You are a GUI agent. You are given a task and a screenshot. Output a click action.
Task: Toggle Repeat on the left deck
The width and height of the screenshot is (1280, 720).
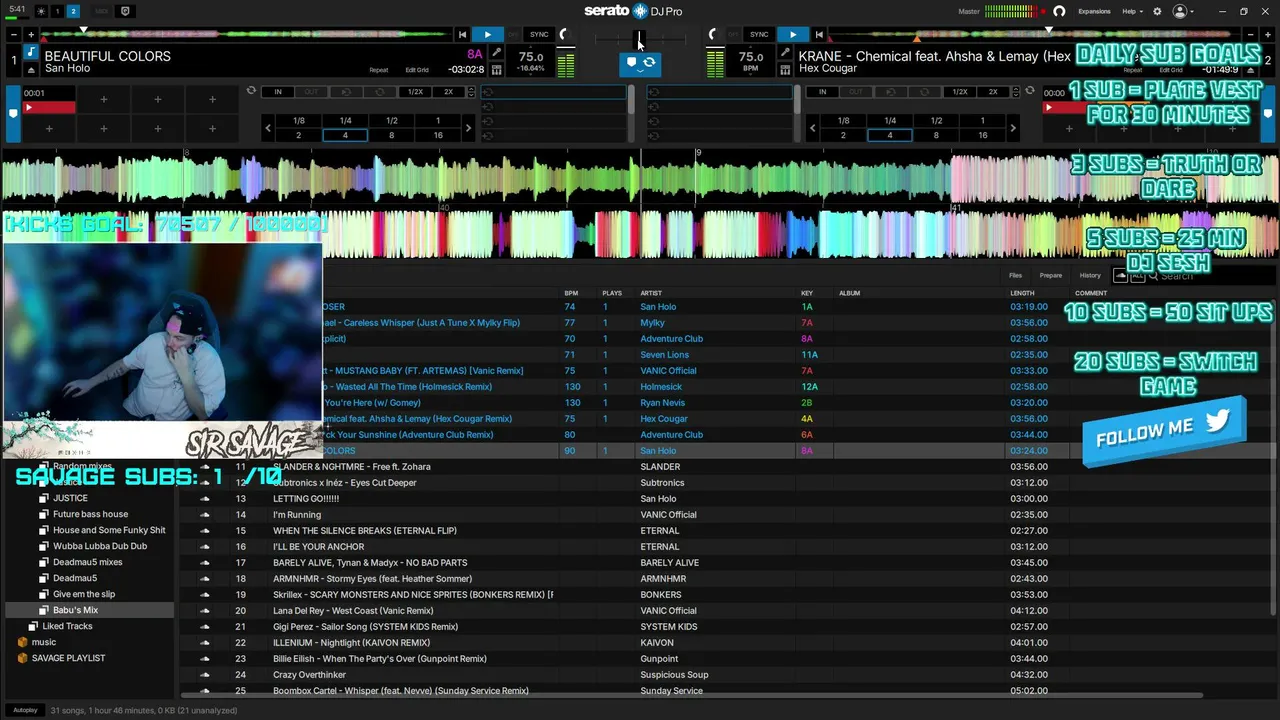(x=378, y=70)
